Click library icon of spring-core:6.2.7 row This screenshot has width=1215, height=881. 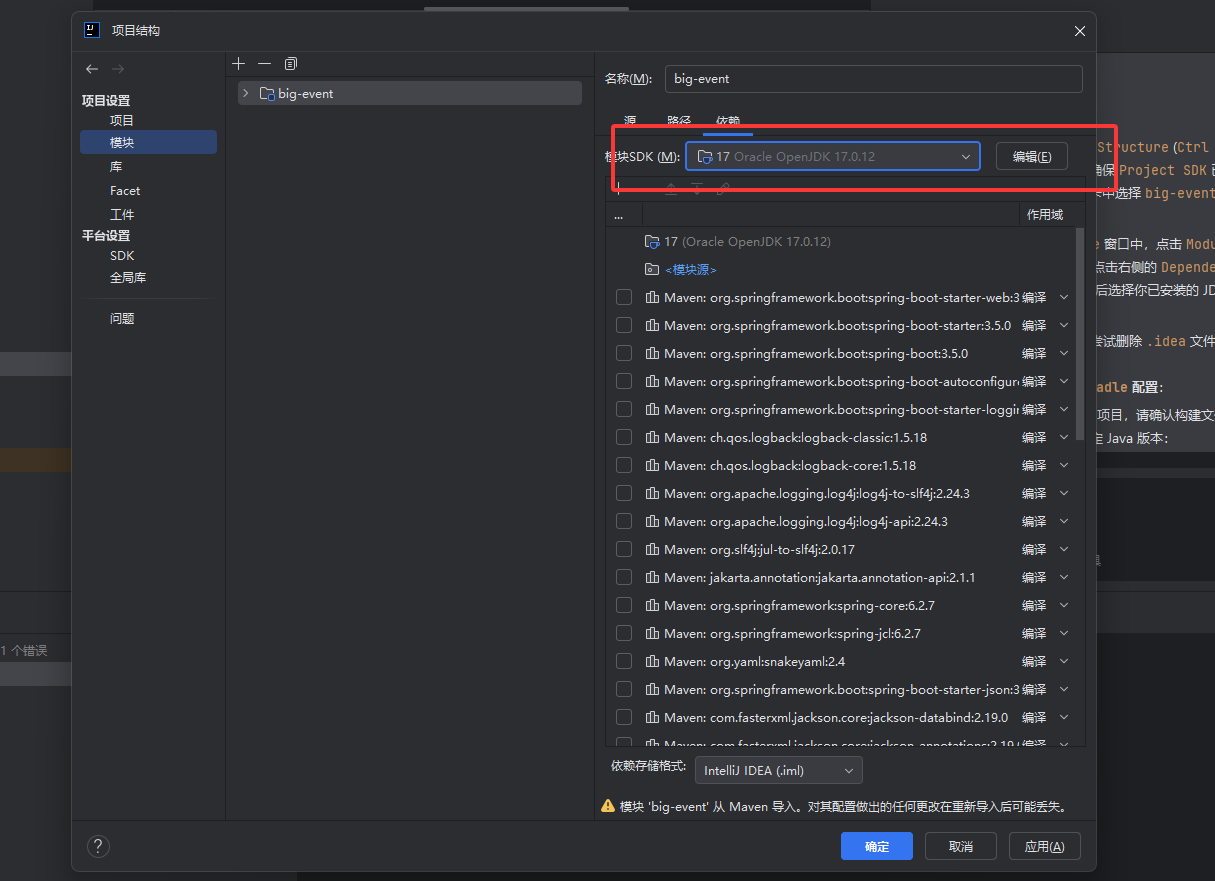click(x=652, y=605)
